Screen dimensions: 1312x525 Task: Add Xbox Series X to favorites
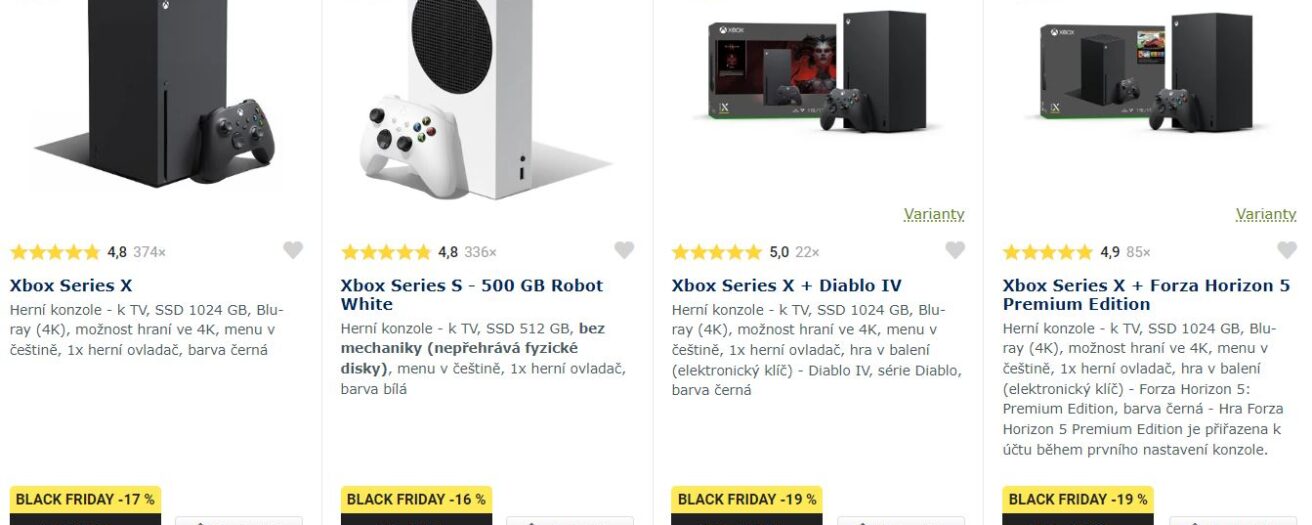293,251
